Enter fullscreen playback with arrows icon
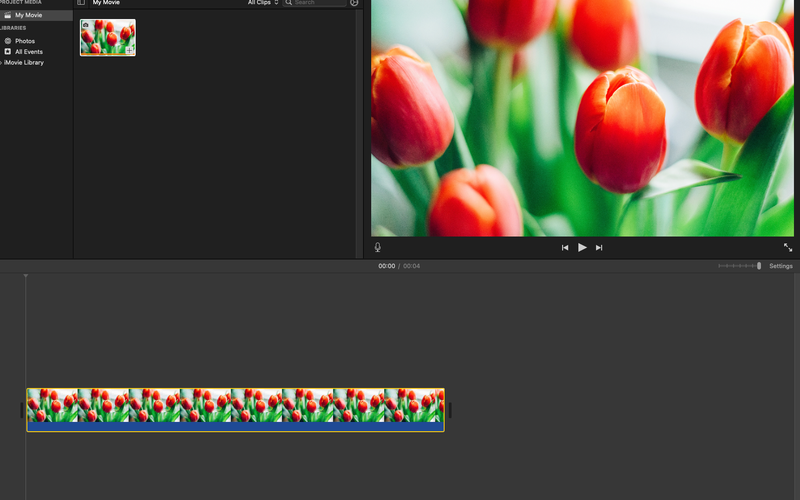This screenshot has width=800, height=500. point(788,247)
